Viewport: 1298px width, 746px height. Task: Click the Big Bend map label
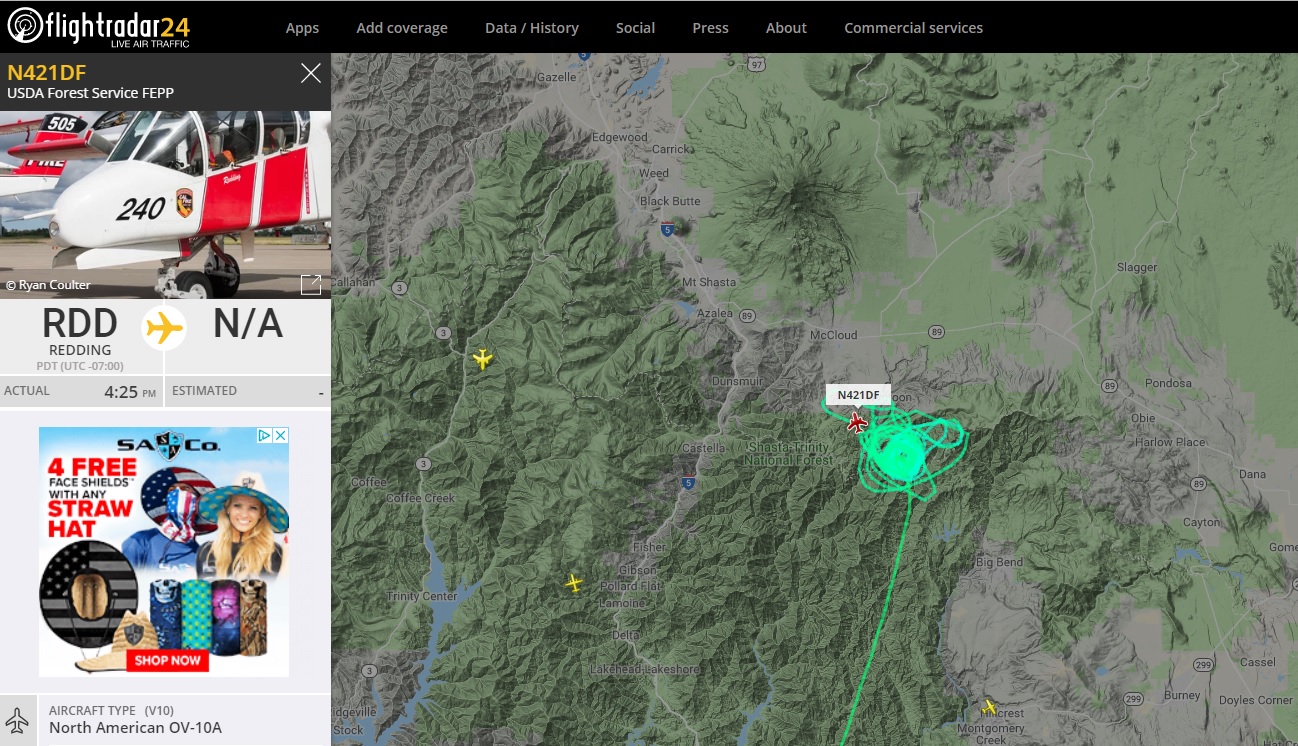coord(999,563)
